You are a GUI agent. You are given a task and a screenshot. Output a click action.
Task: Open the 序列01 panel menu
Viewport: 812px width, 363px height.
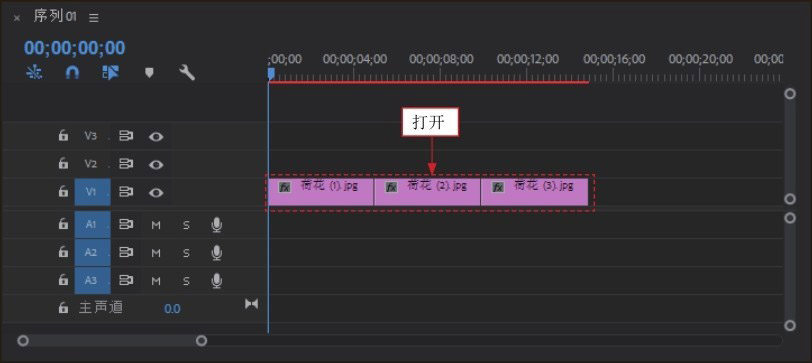pyautogui.click(x=94, y=18)
